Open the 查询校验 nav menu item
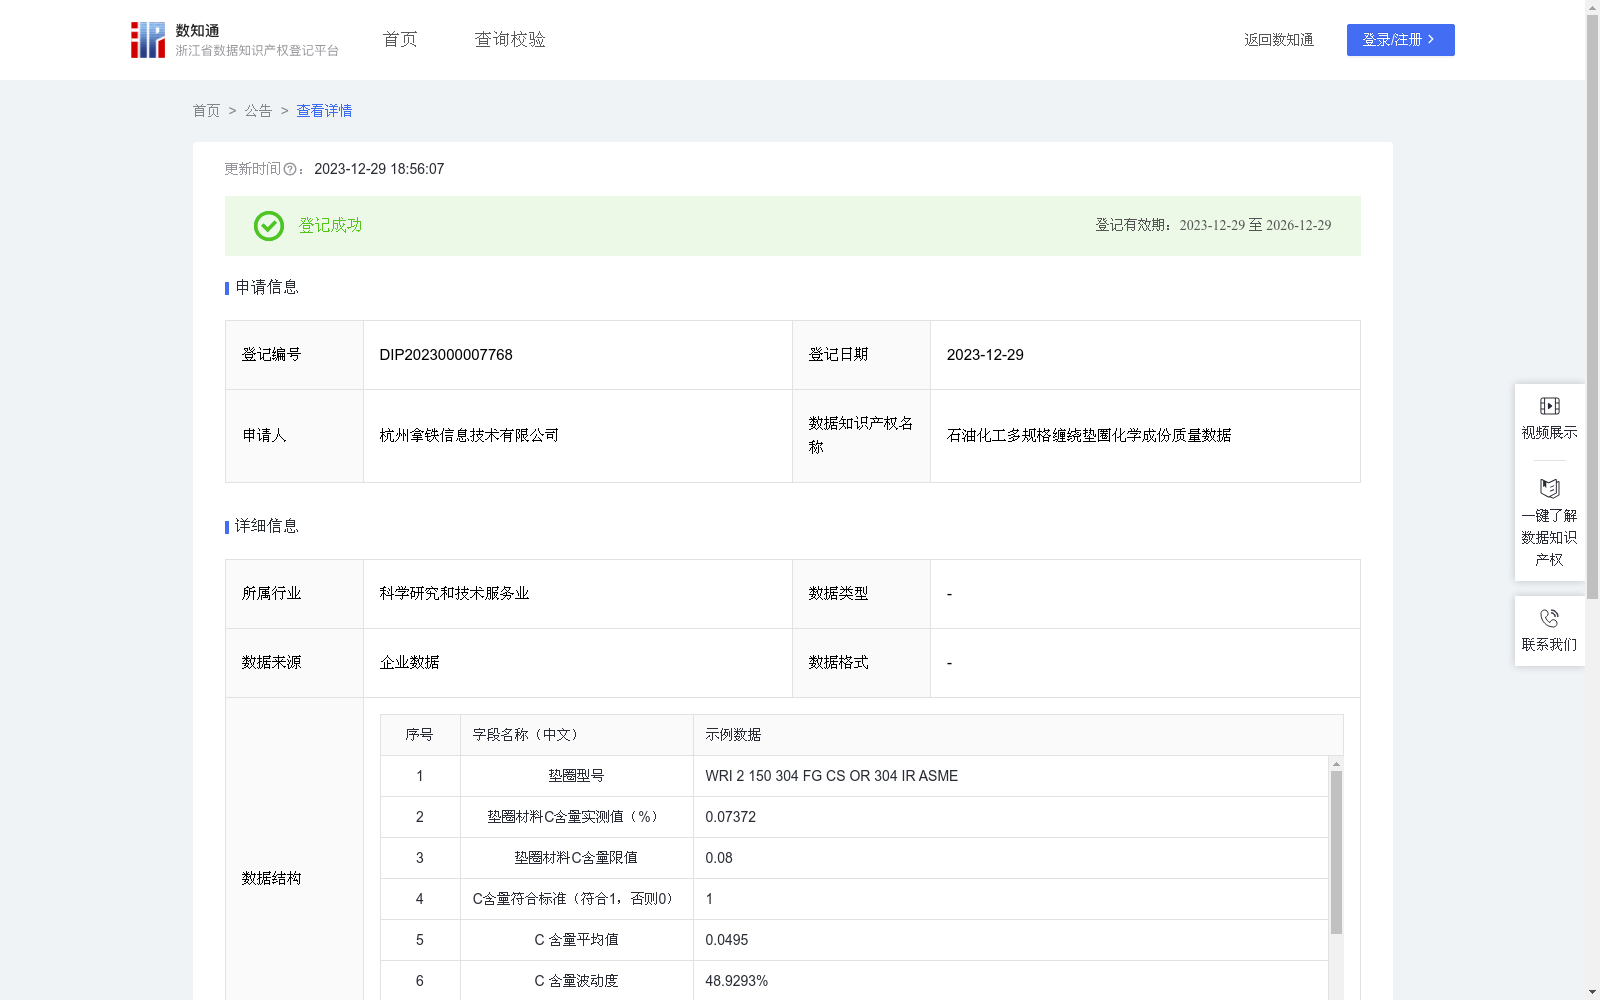The height and width of the screenshot is (1000, 1600). [510, 40]
